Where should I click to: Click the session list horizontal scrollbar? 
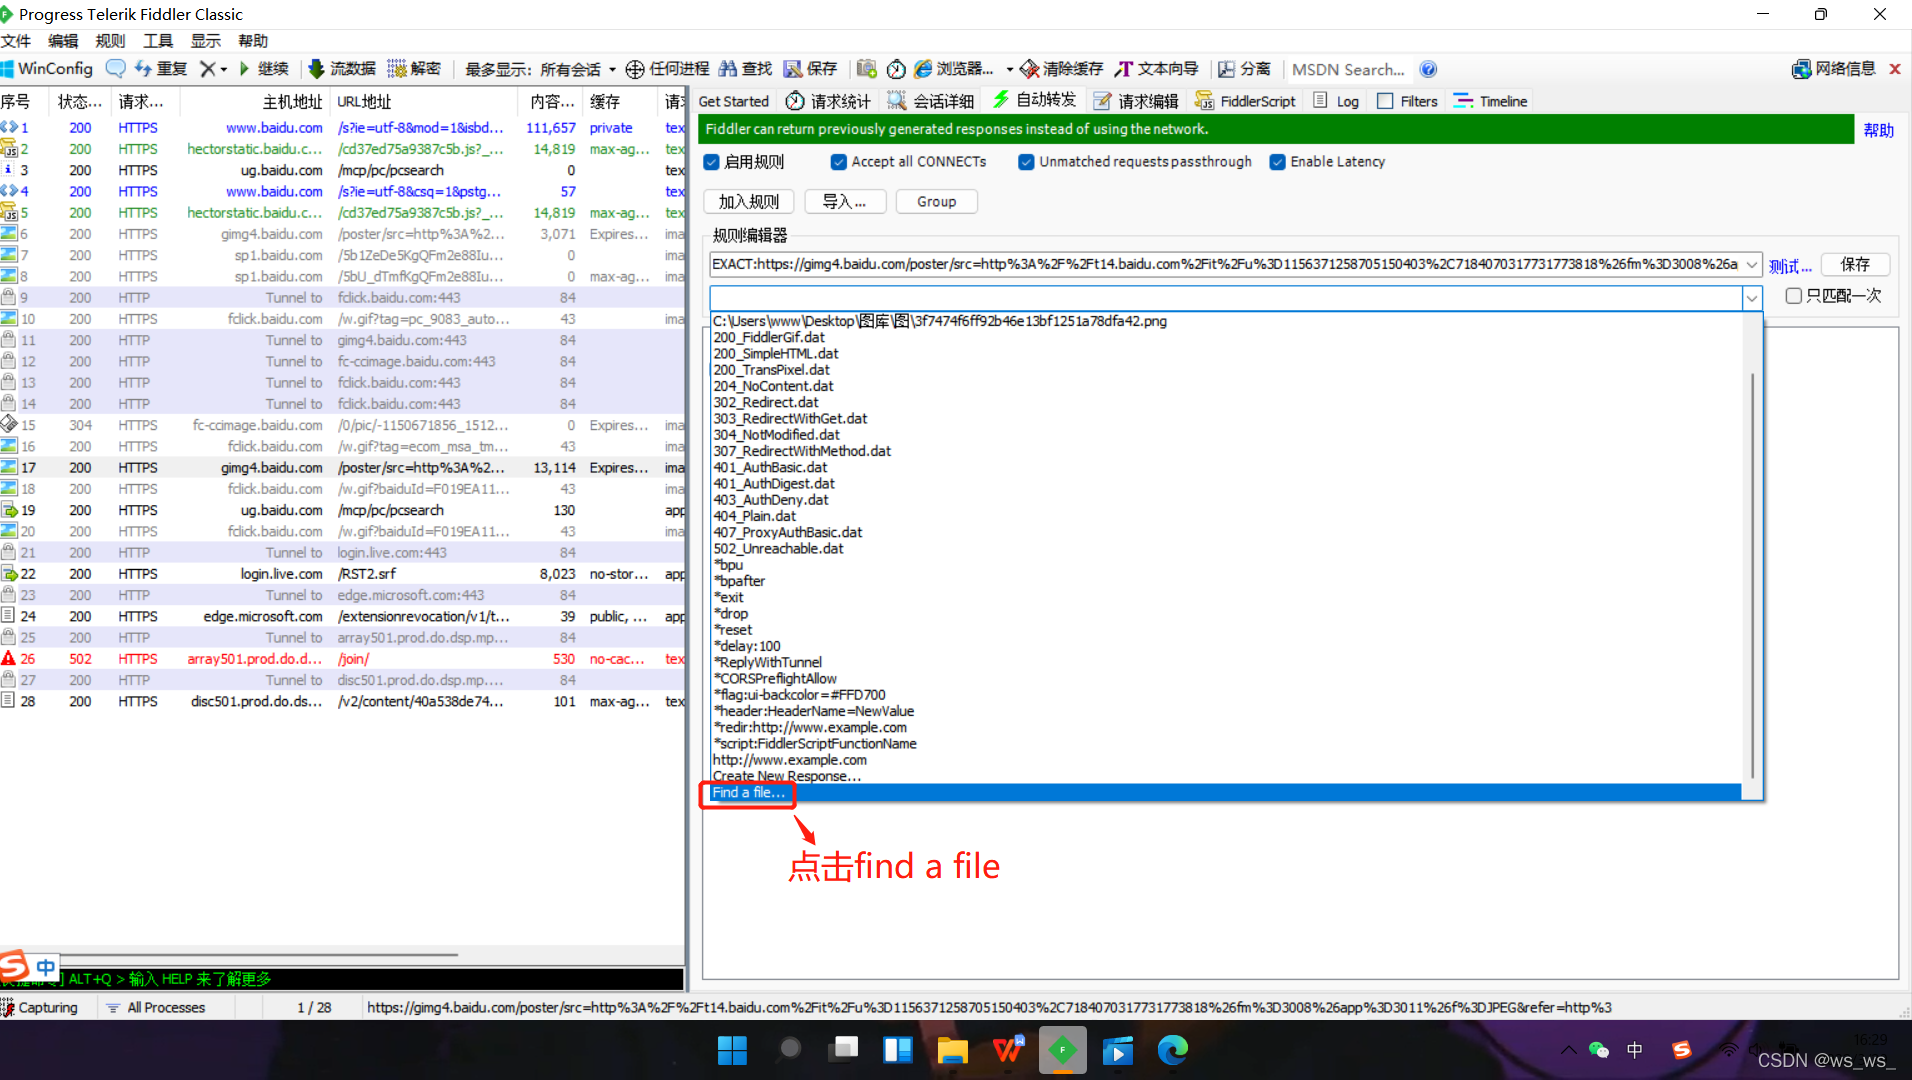click(230, 955)
